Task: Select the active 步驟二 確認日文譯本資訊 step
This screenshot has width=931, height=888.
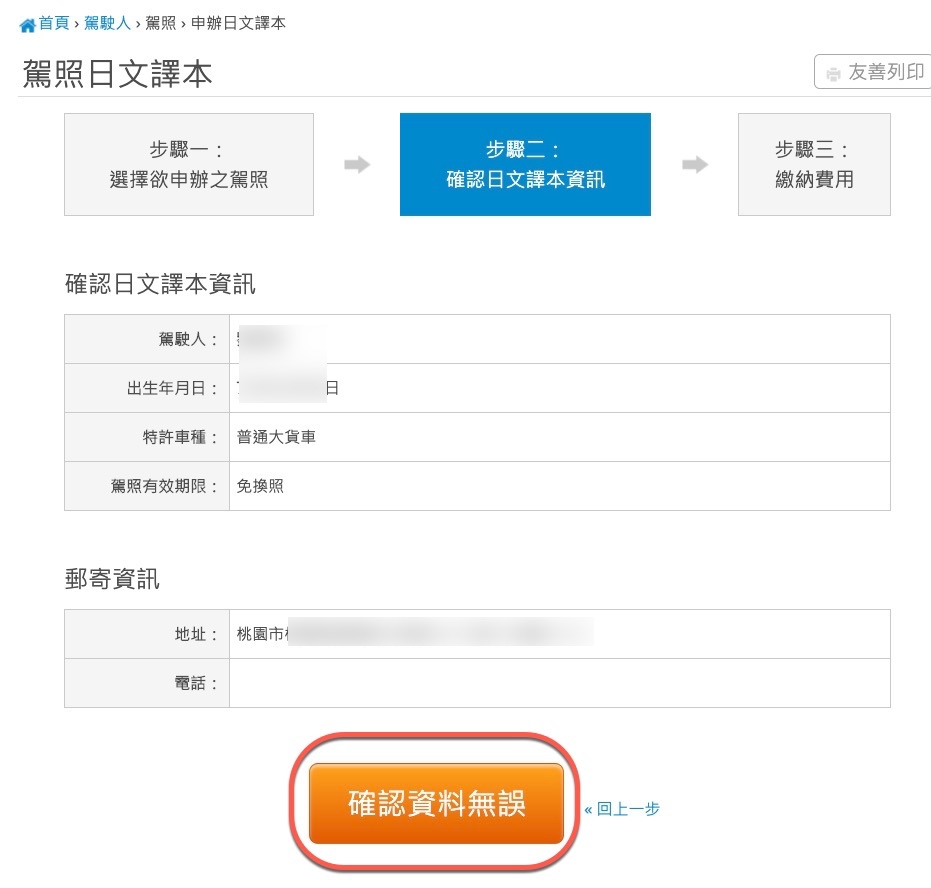Action: [525, 165]
